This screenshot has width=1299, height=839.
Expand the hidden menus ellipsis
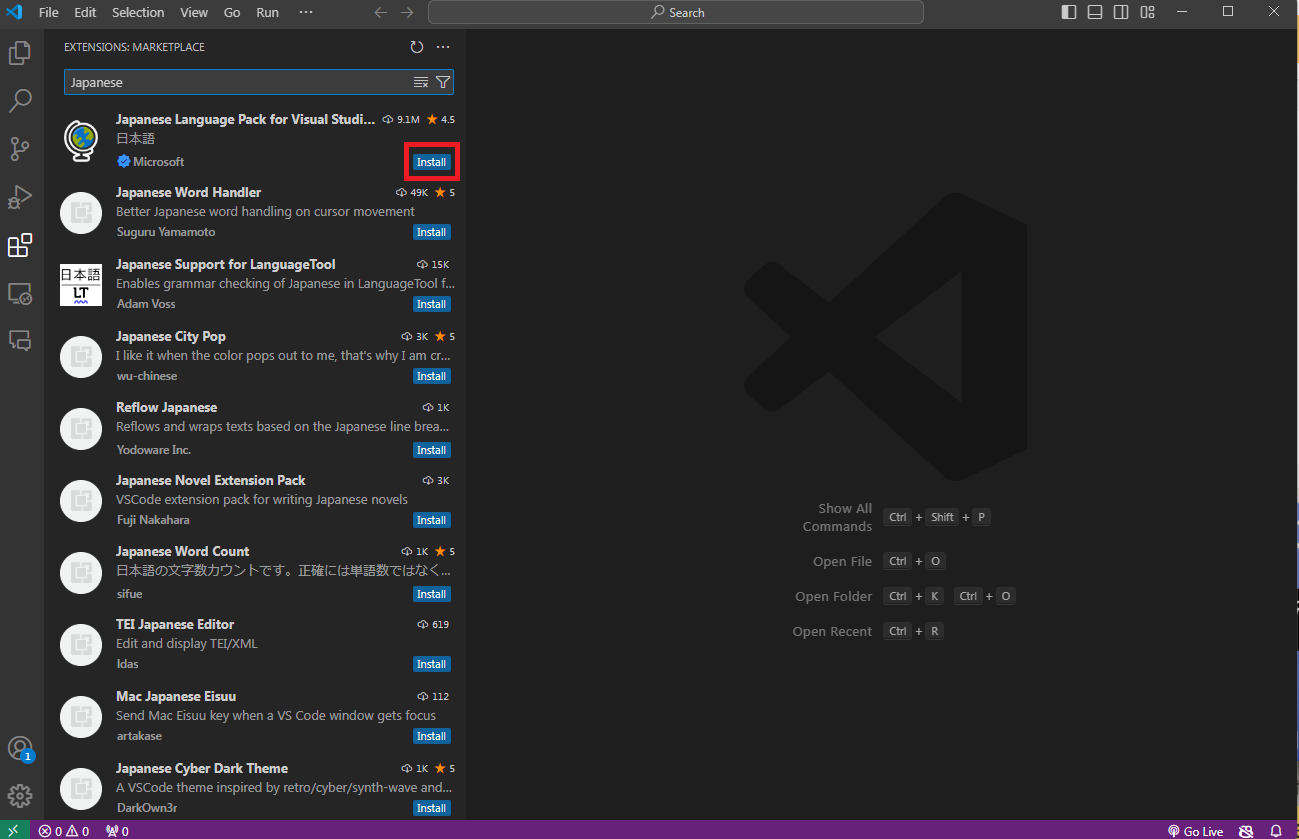pos(306,12)
